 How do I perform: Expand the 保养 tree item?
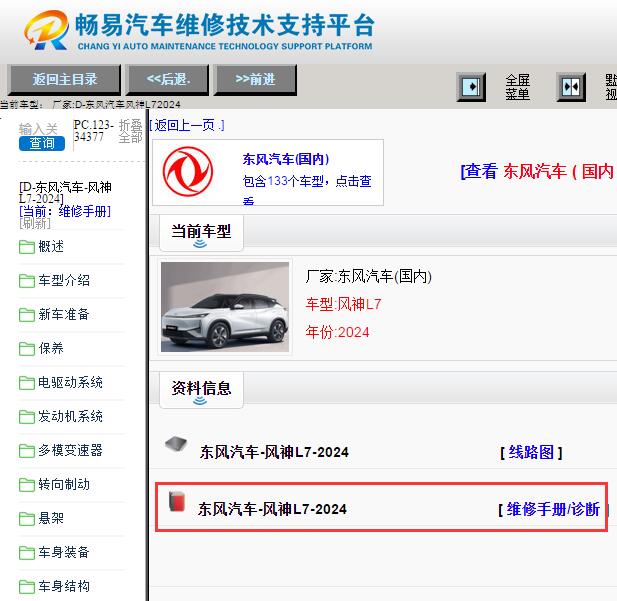click(51, 348)
